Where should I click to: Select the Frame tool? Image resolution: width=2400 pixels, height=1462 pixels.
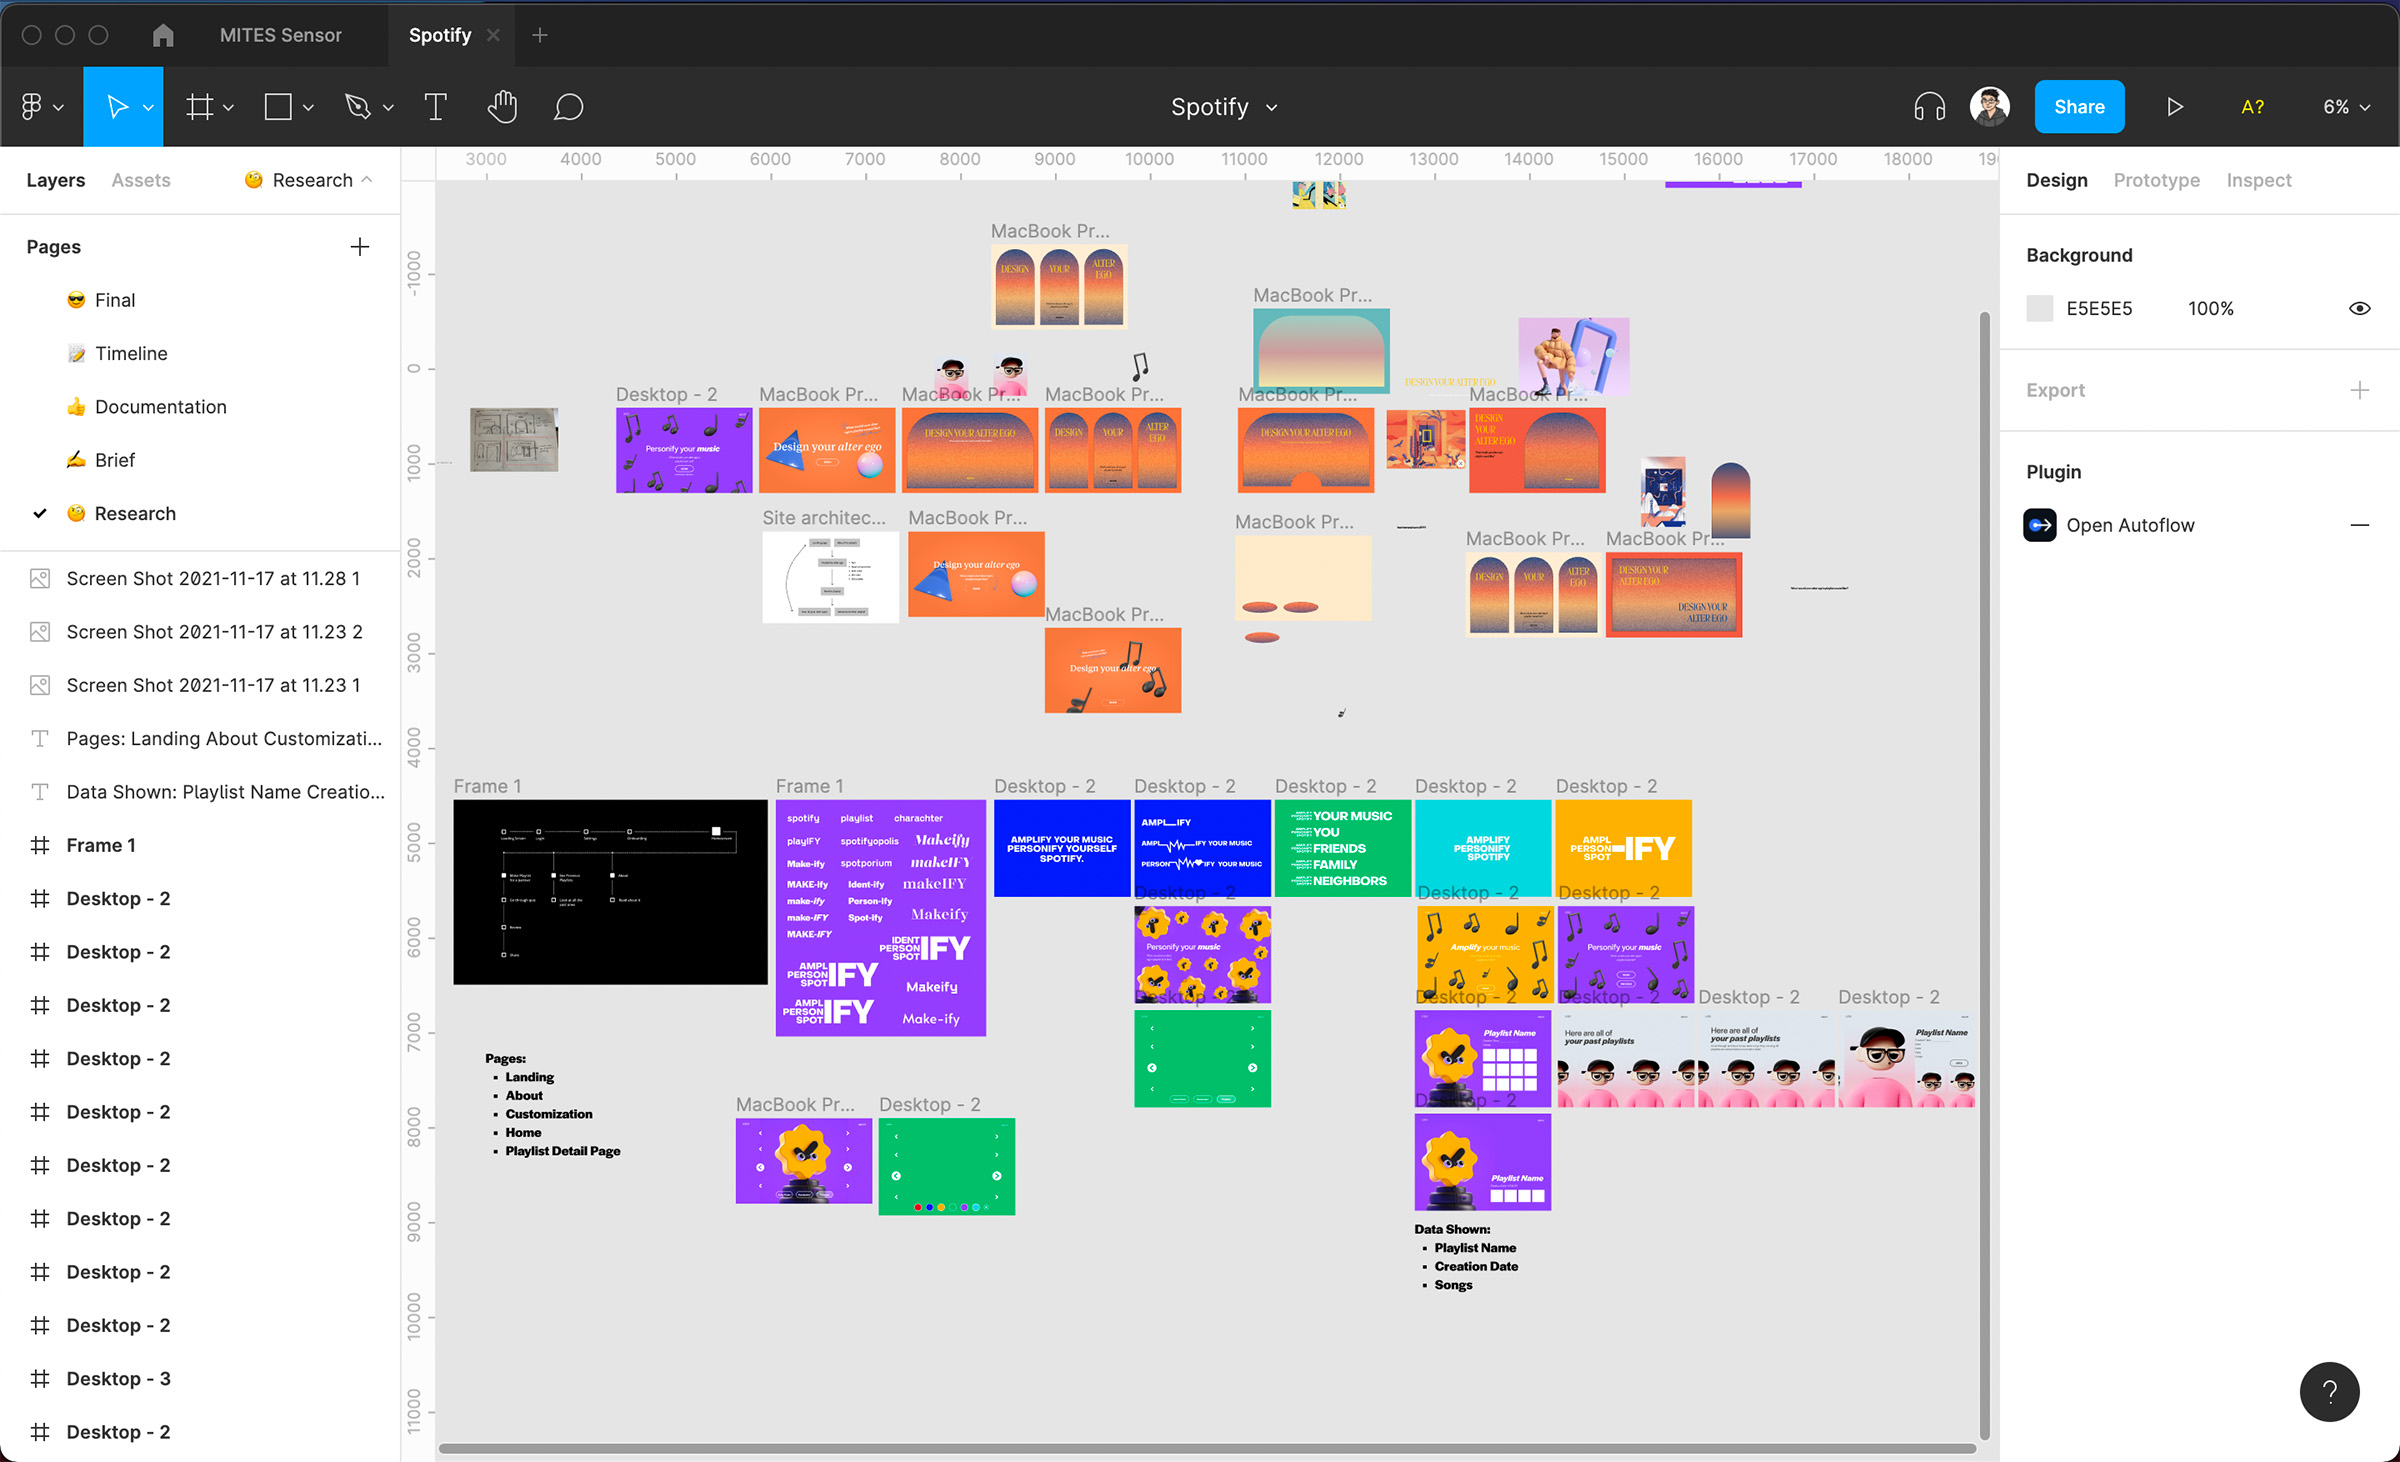pyautogui.click(x=200, y=107)
